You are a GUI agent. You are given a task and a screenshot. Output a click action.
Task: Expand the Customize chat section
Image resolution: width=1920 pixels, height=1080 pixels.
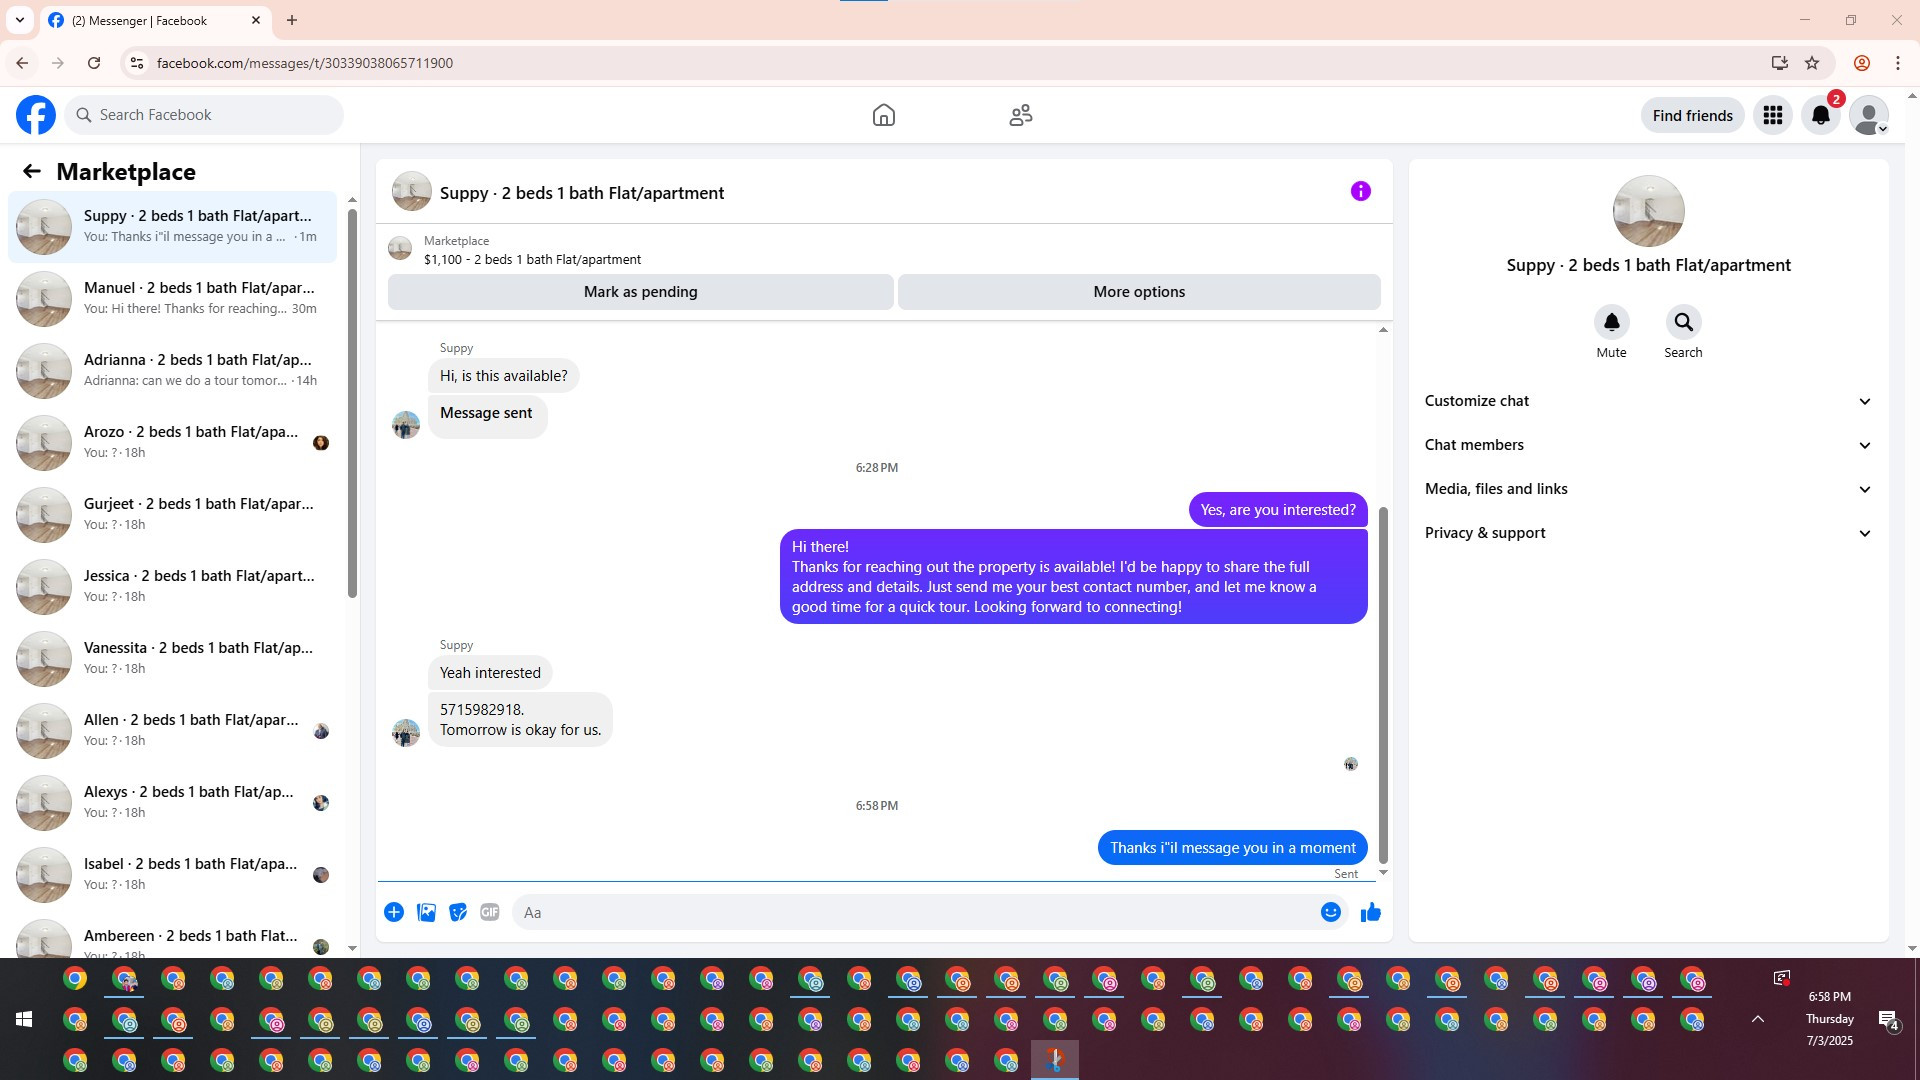[x=1647, y=401]
